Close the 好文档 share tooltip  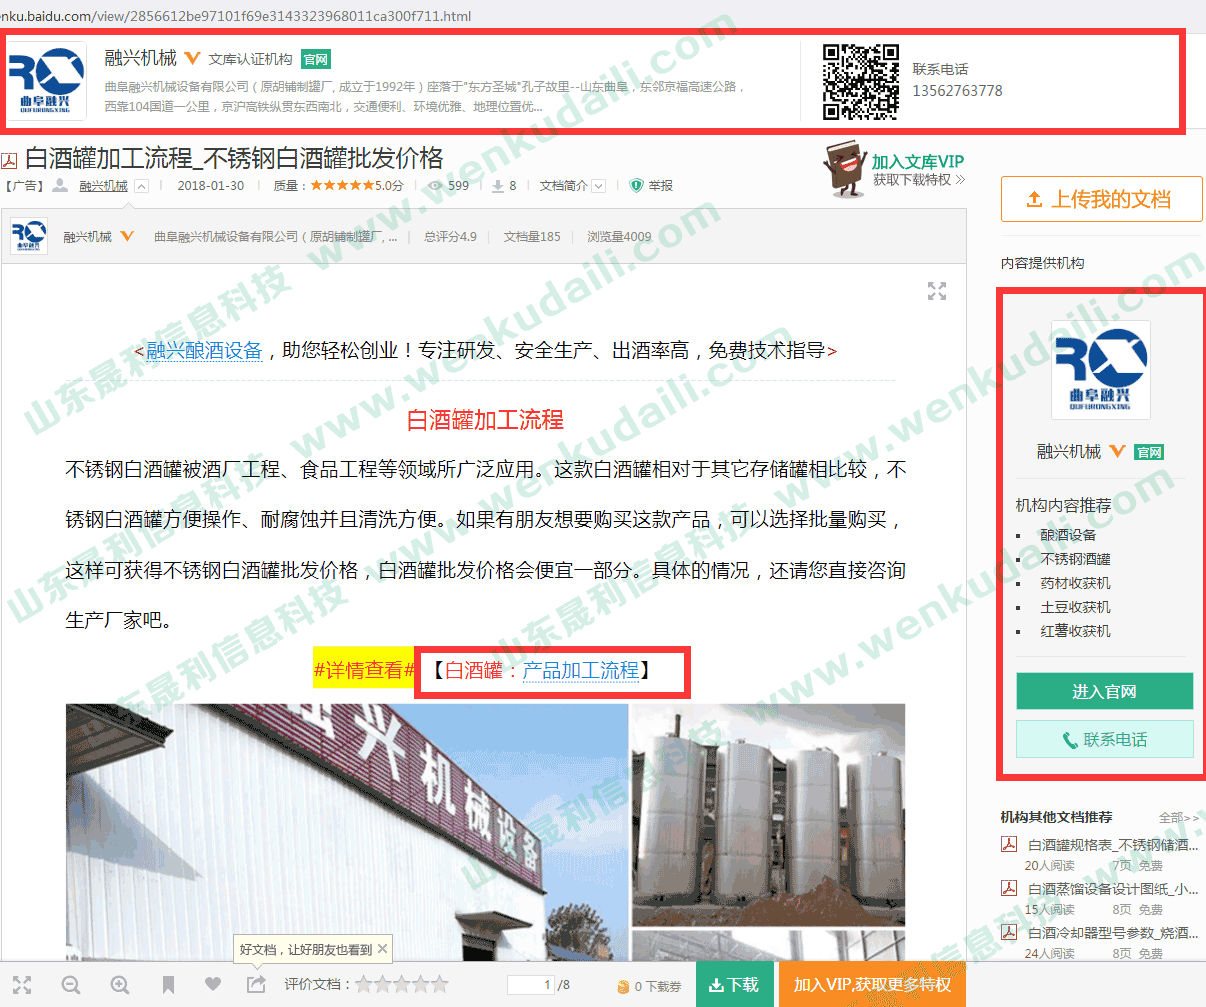[382, 949]
